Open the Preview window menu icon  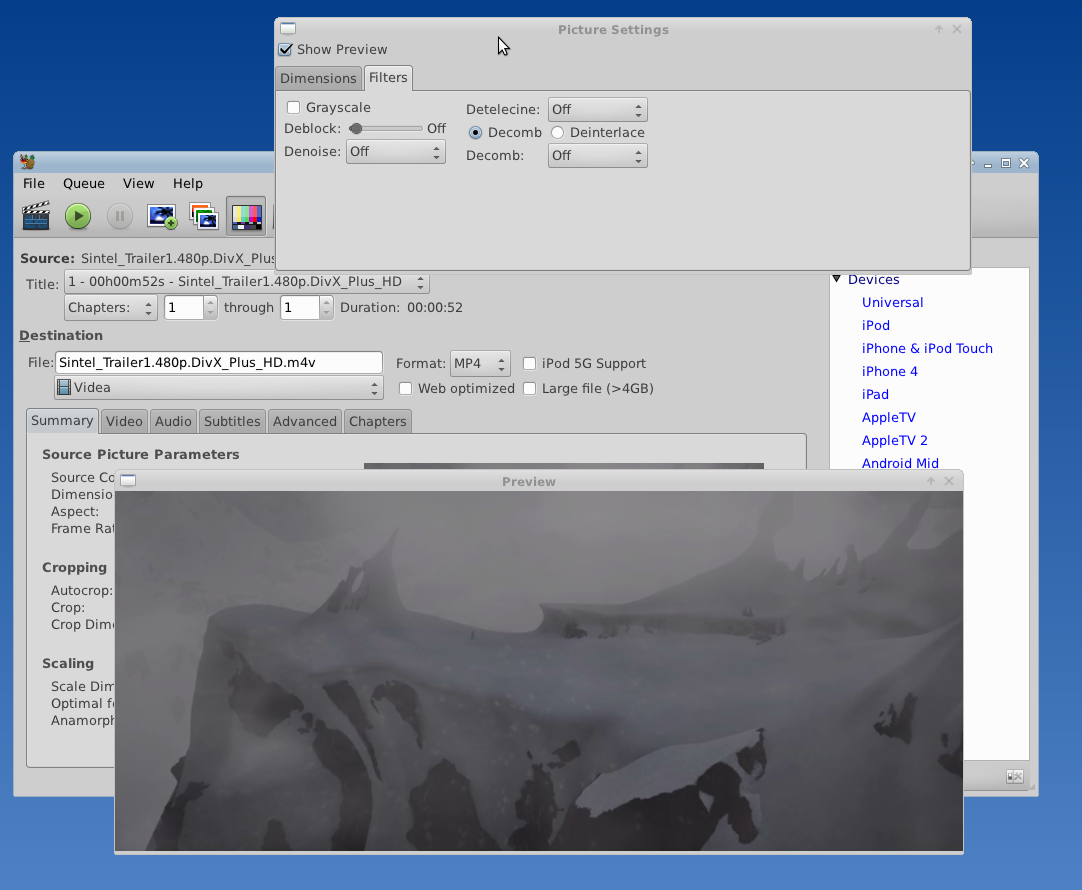128,480
